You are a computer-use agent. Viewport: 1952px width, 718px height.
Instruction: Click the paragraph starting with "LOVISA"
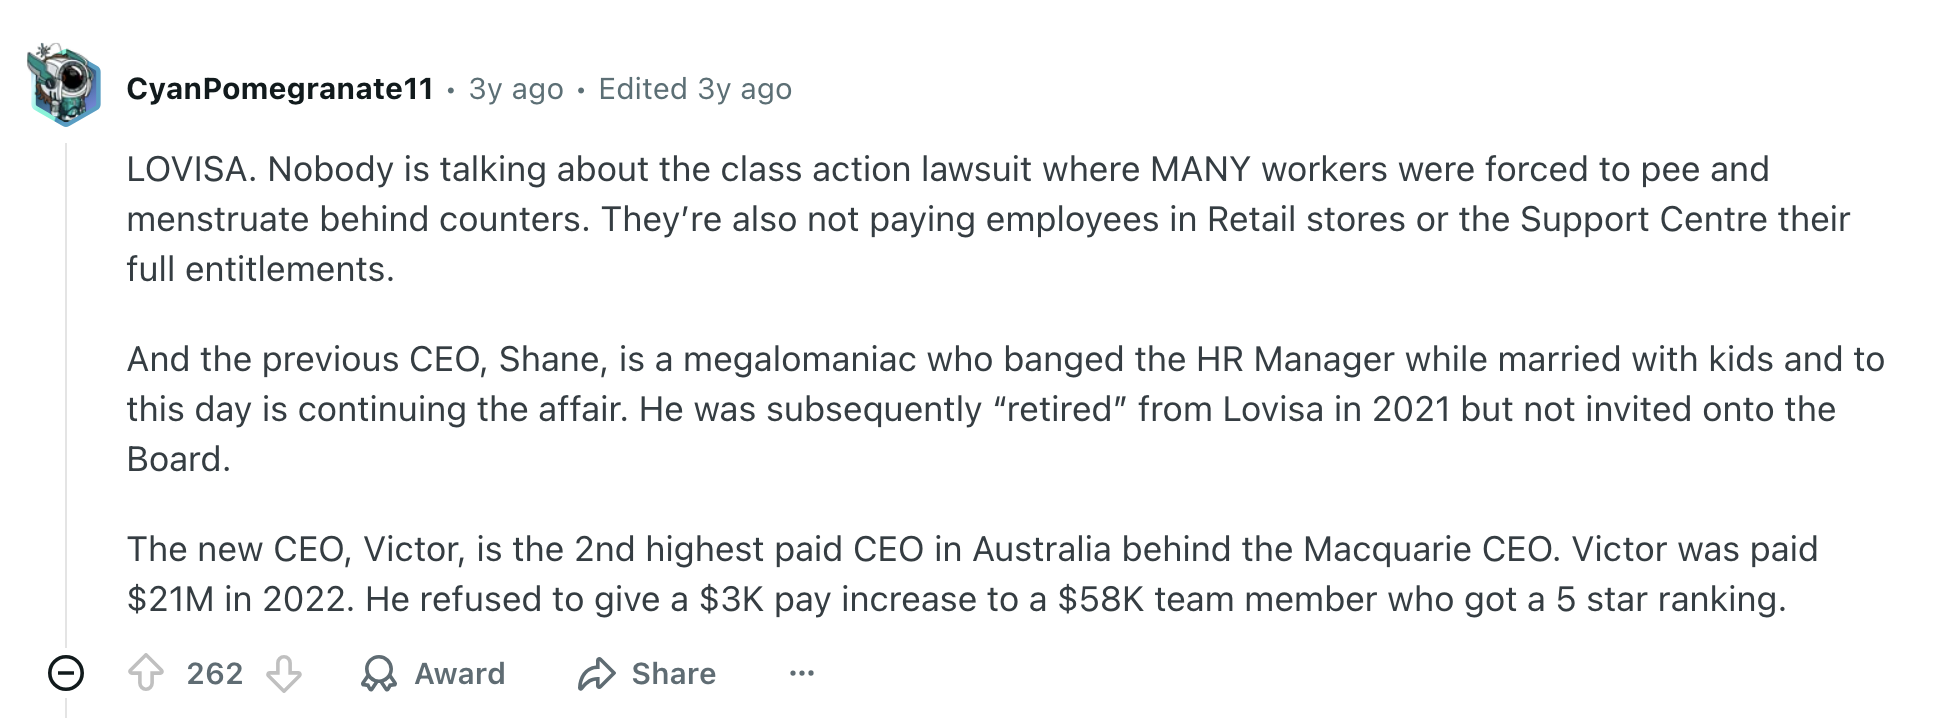coord(947,169)
